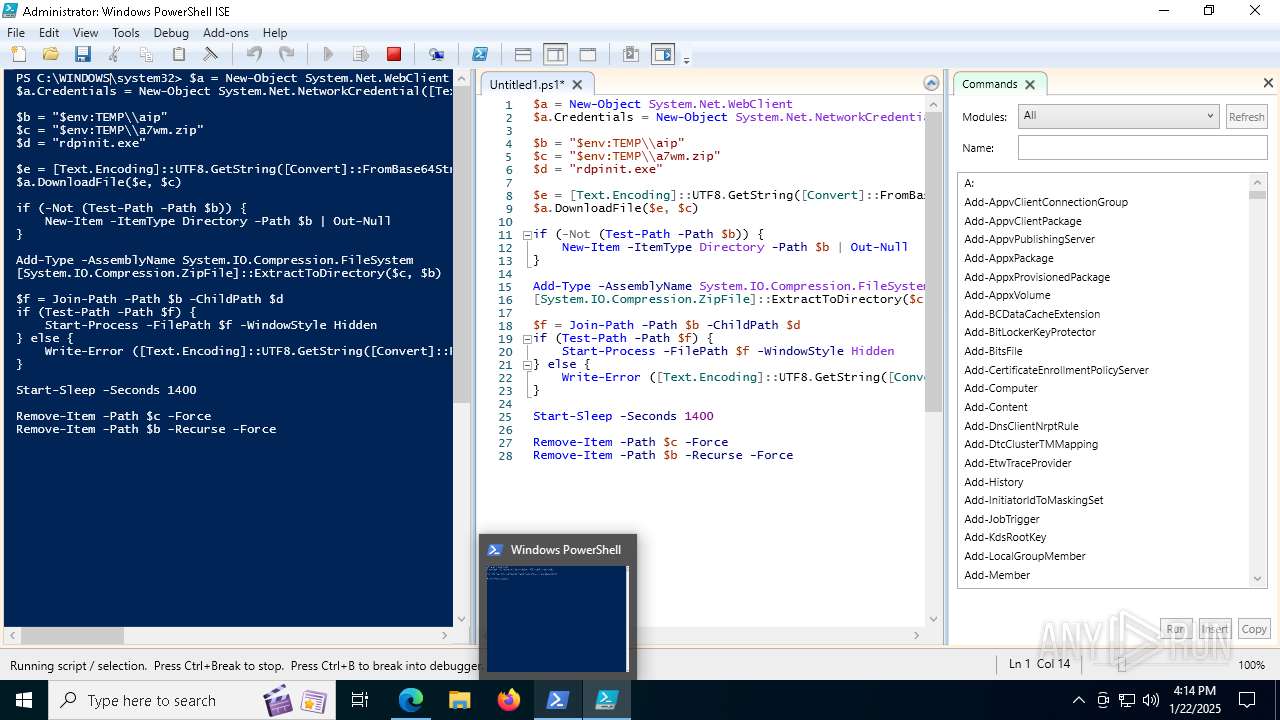The image size is (1280, 720).
Task: Click the Paste clipboard icon
Action: pos(178,54)
